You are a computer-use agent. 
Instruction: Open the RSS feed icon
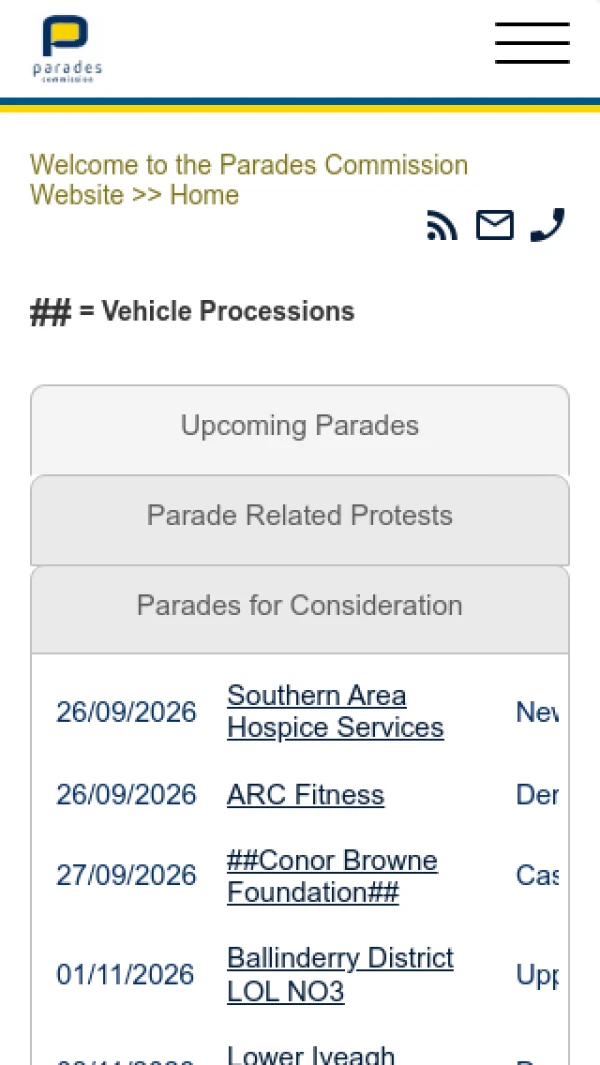442,225
